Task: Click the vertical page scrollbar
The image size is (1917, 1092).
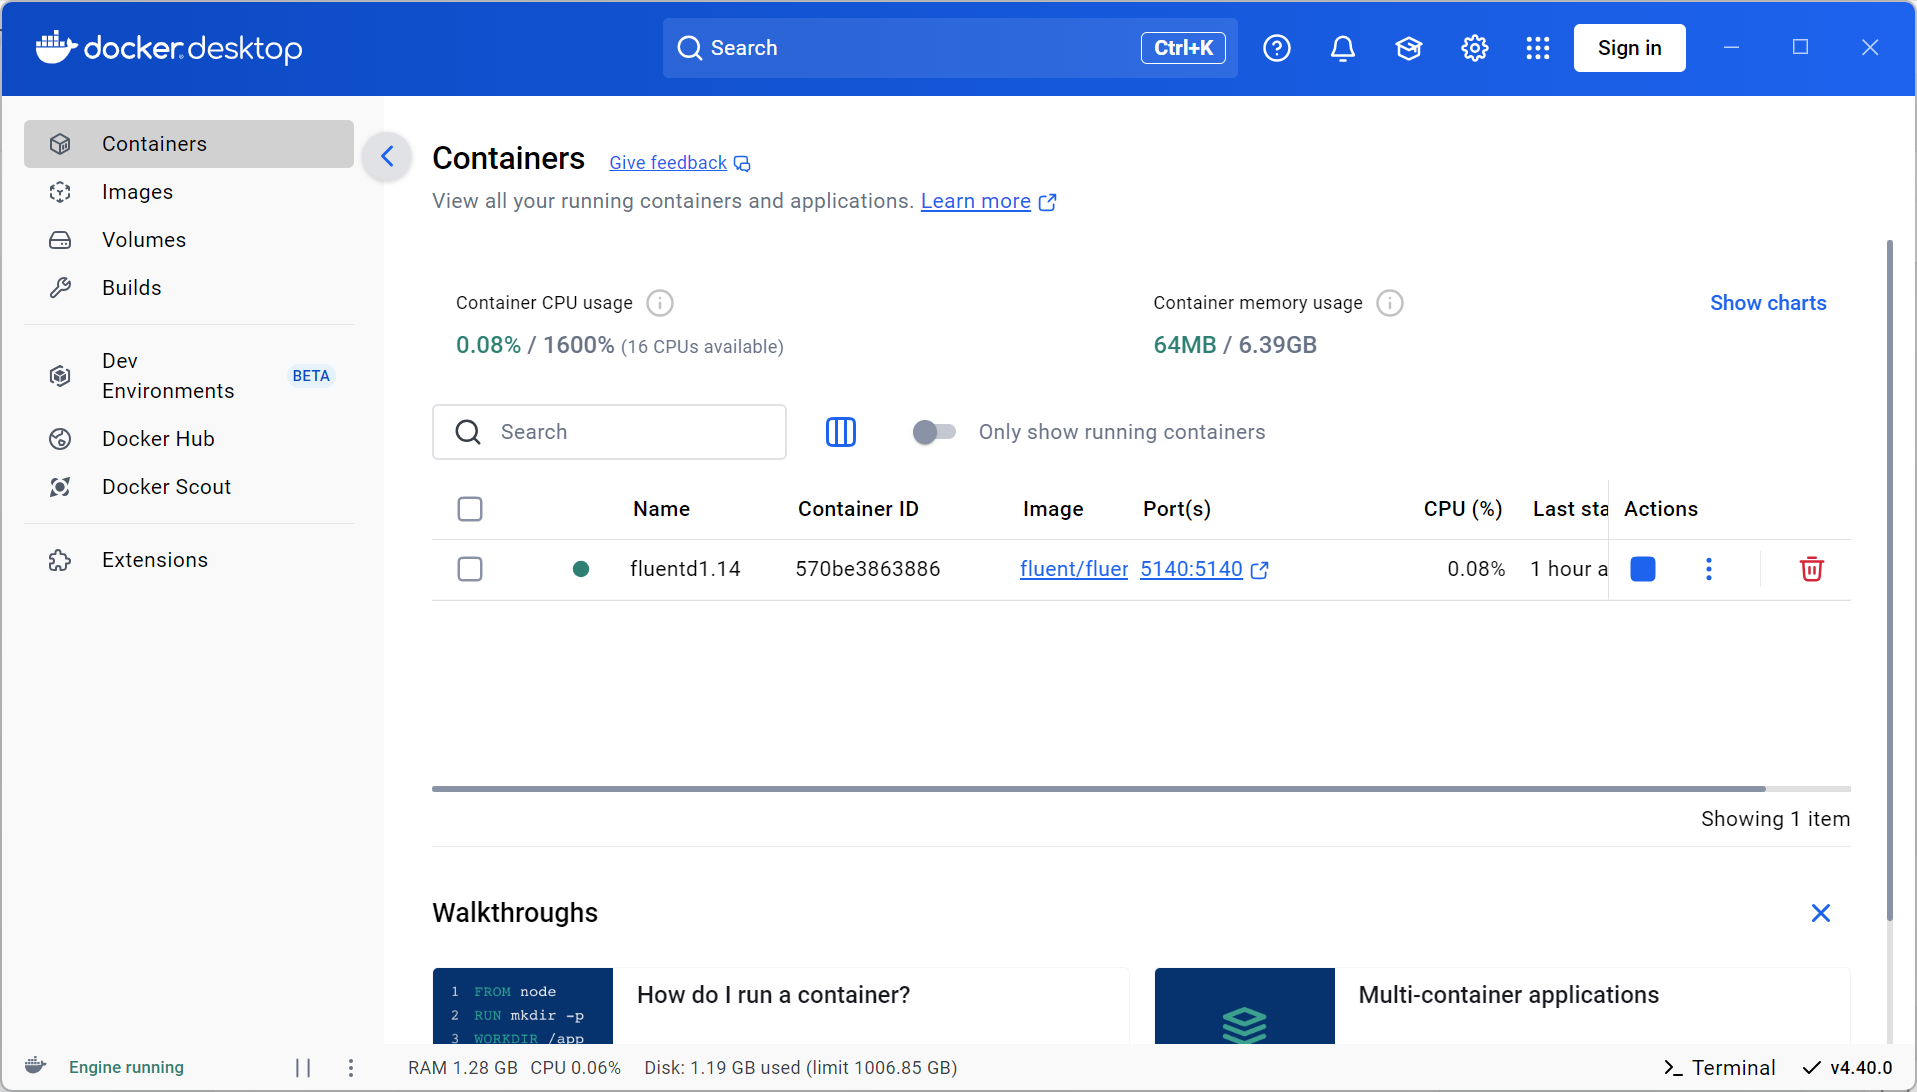Action: click(x=1889, y=580)
